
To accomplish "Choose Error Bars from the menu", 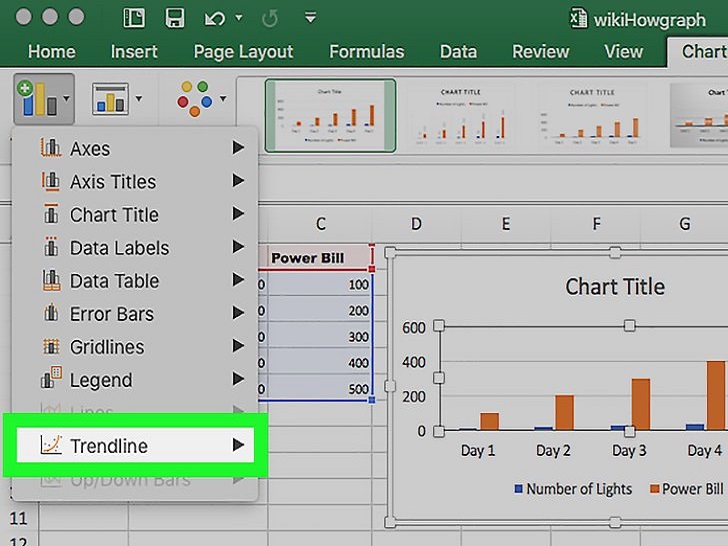I will point(134,314).
